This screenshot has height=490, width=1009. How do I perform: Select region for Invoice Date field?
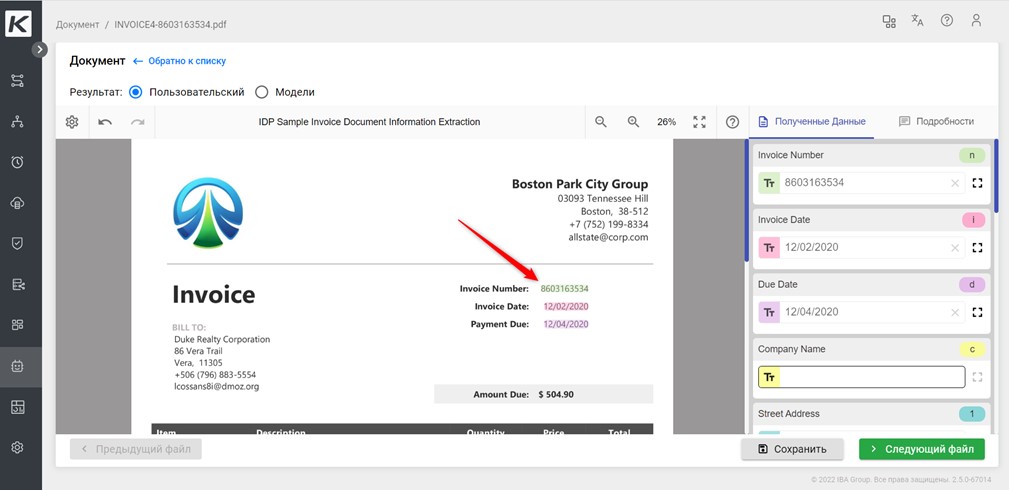coord(977,247)
